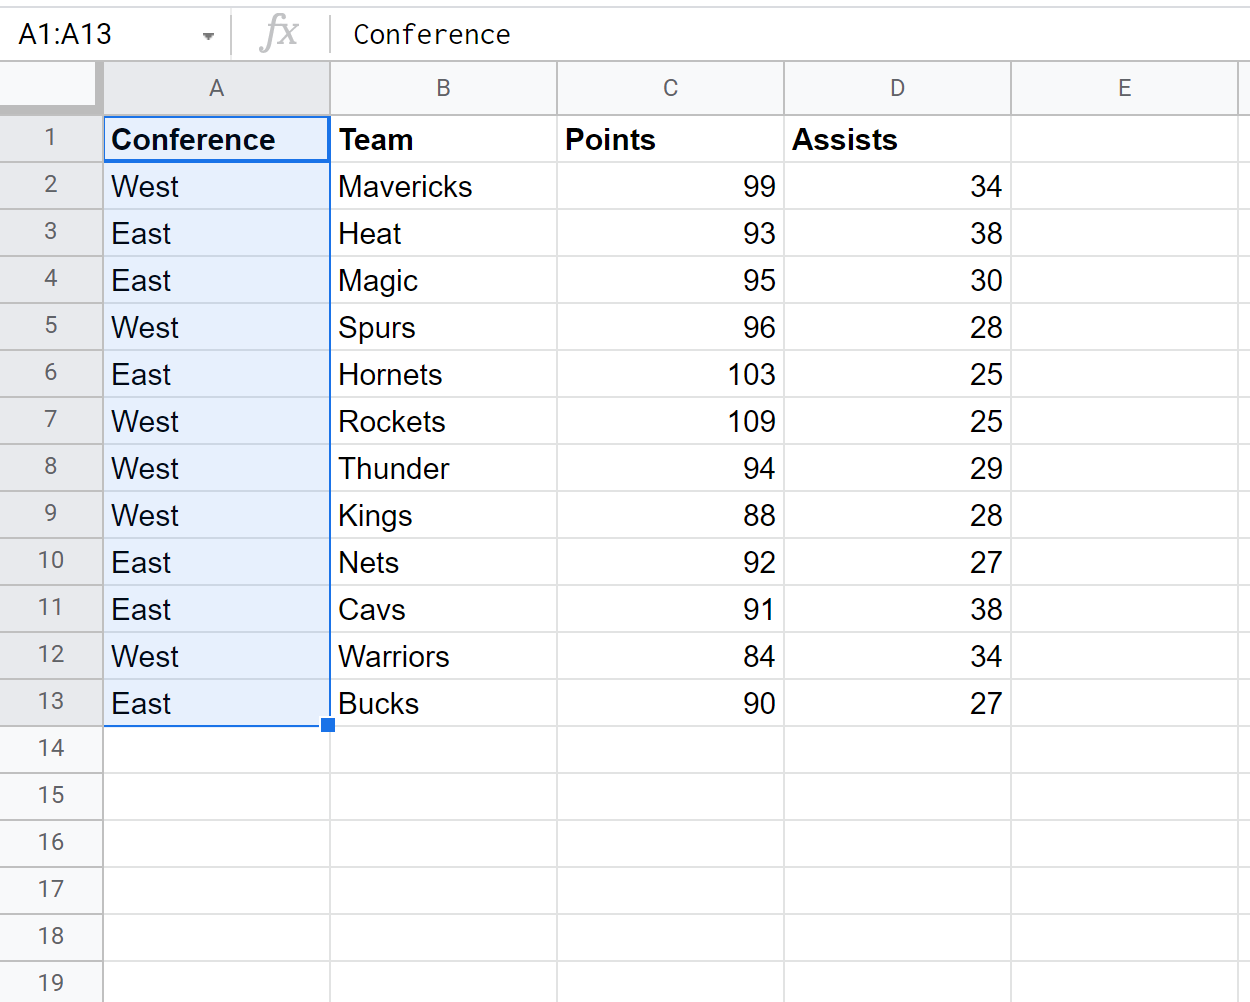The image size is (1250, 1002).
Task: Open the Name box dropdown arrow
Action: point(208,36)
